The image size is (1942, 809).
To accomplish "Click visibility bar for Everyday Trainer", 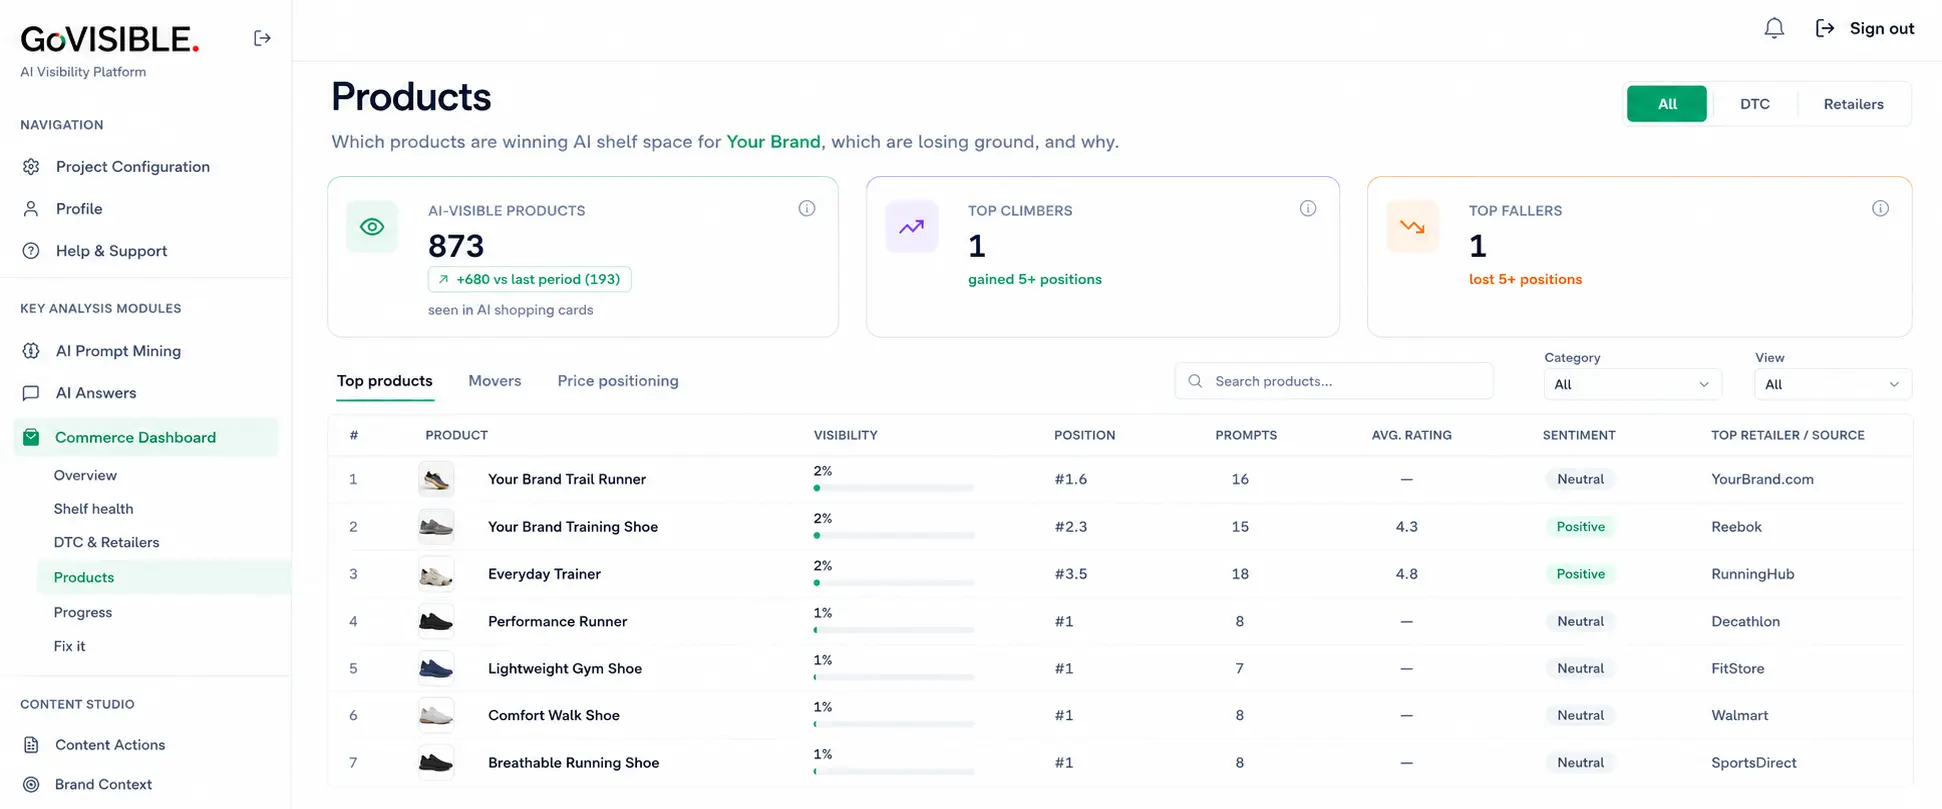I will click(894, 582).
